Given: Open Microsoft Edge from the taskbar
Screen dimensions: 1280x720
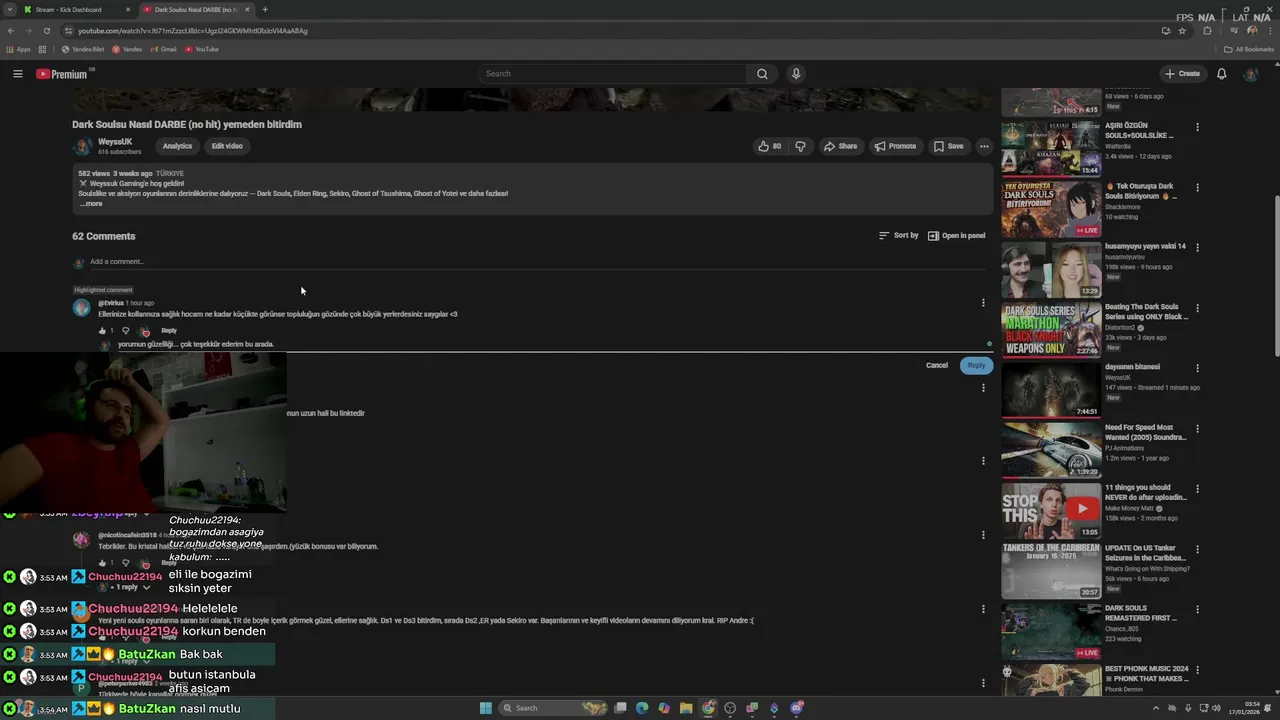Looking at the screenshot, I should (x=642, y=708).
